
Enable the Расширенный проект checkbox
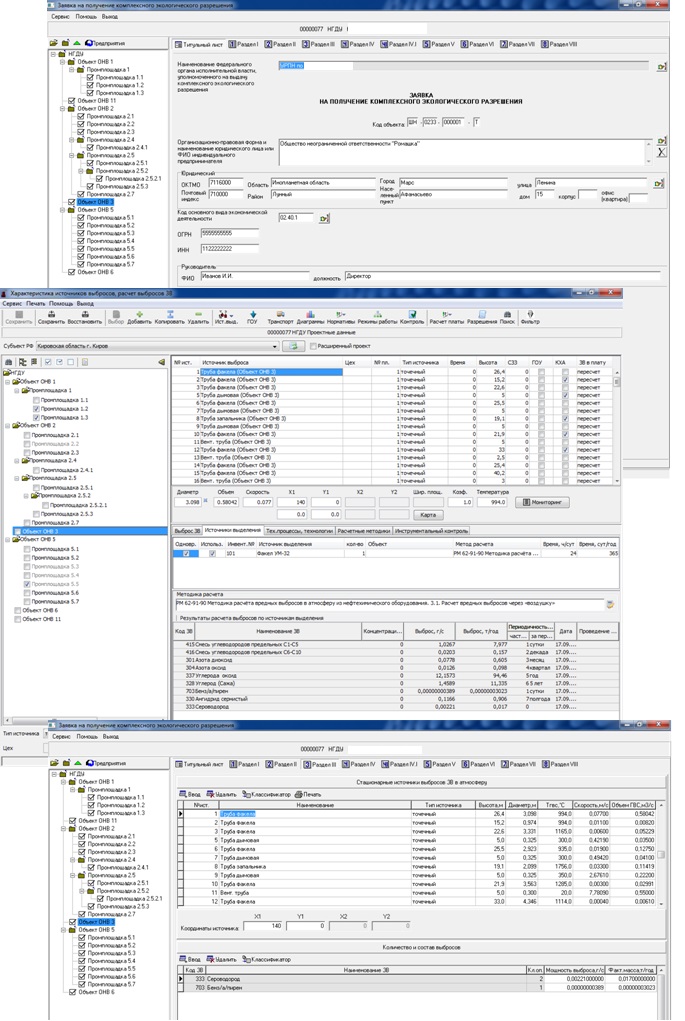(313, 346)
